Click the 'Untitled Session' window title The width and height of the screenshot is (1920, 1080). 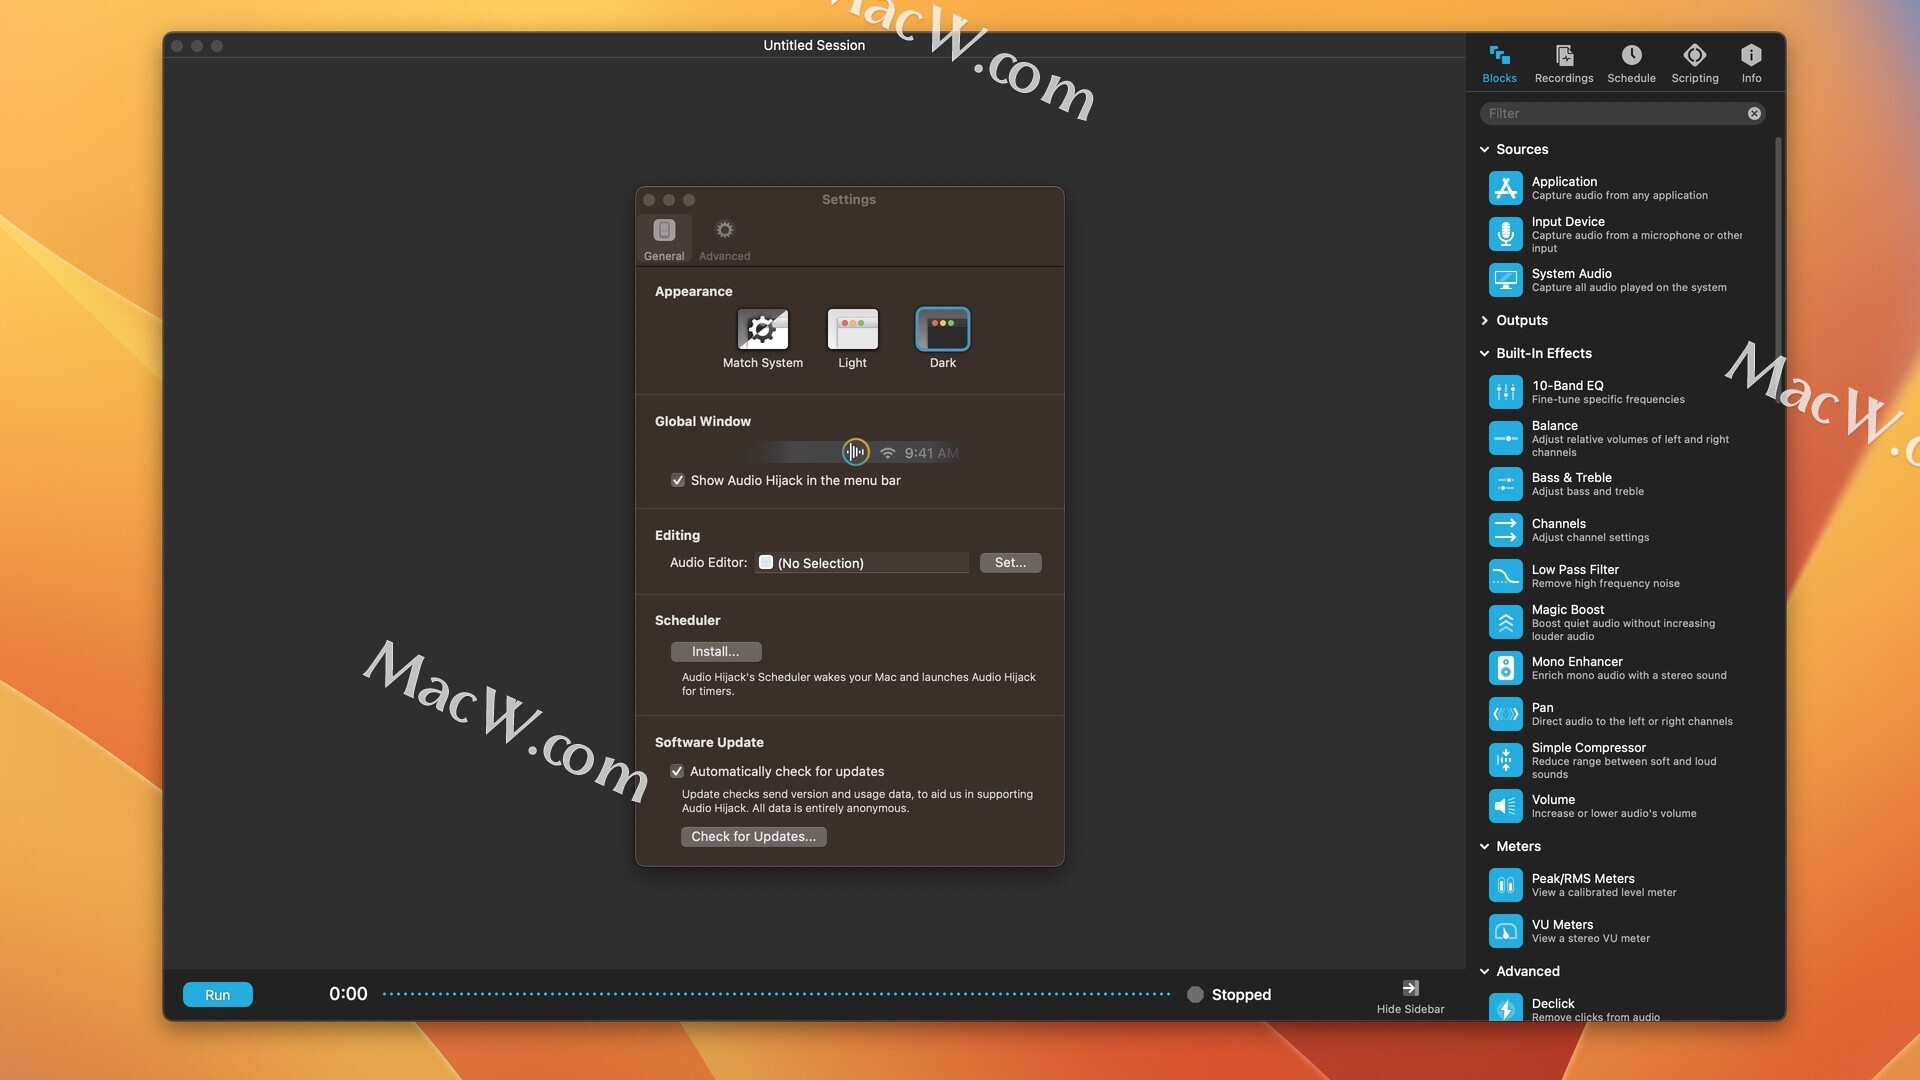tap(814, 45)
